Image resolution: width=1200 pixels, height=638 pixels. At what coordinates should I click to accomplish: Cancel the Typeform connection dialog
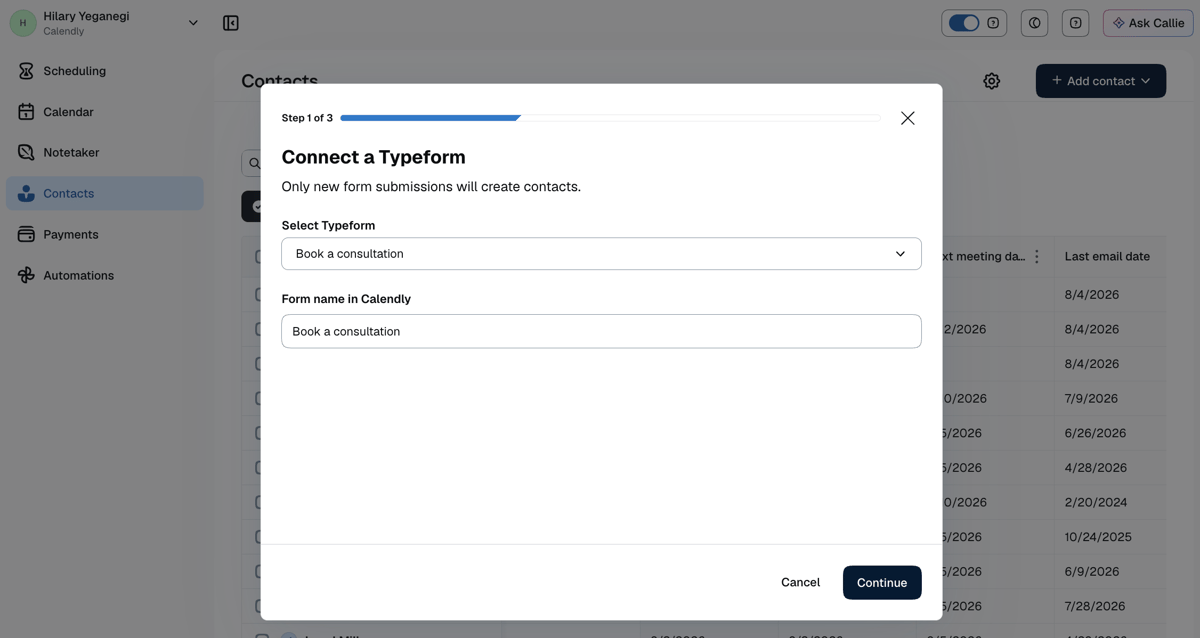point(800,582)
